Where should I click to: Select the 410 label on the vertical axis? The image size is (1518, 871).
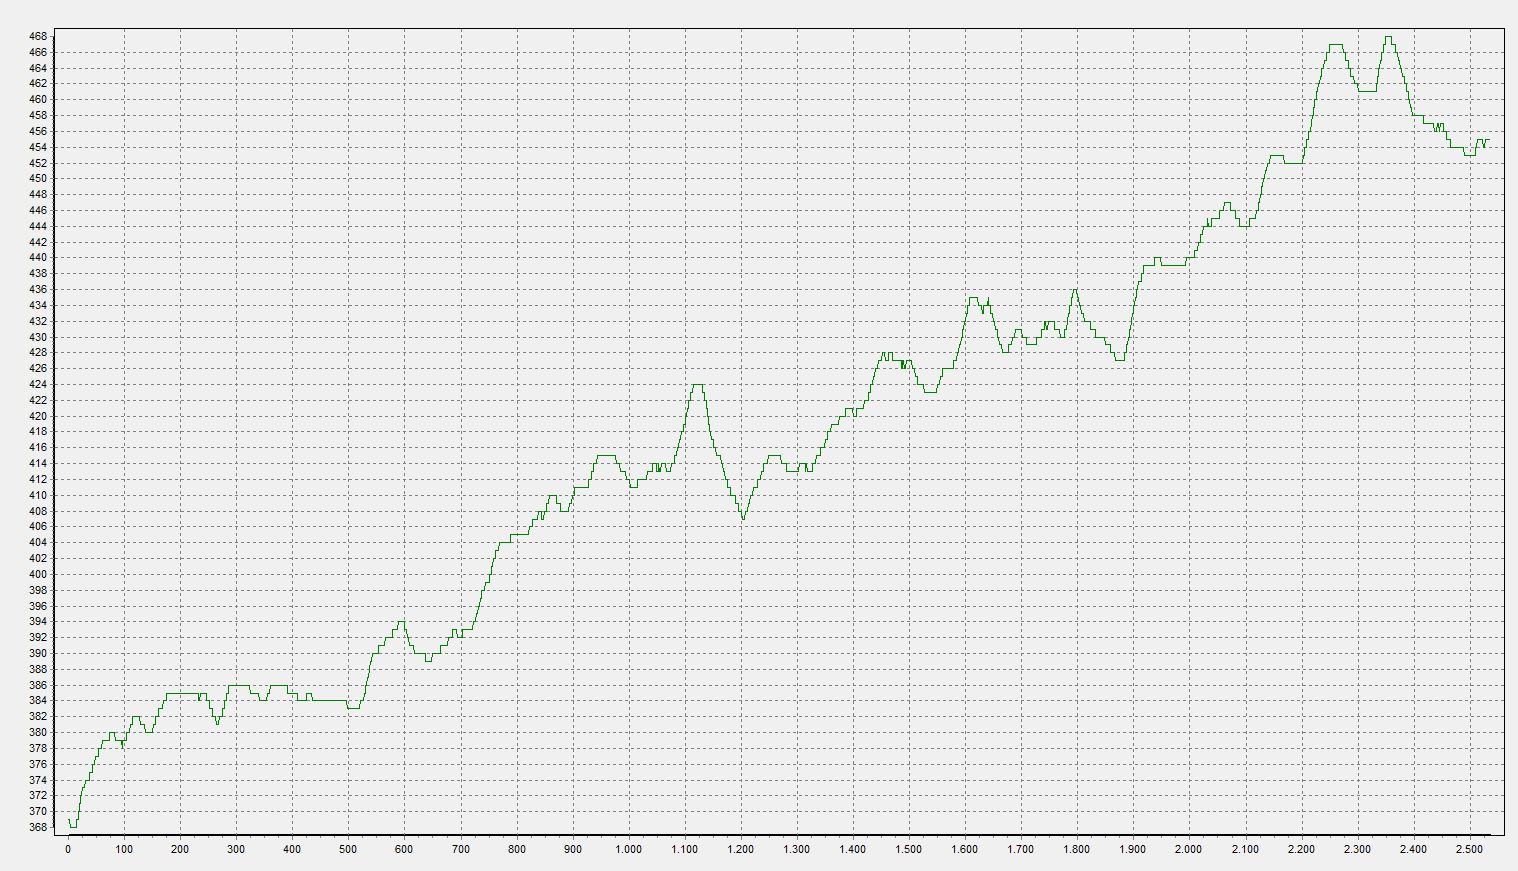tap(37, 495)
